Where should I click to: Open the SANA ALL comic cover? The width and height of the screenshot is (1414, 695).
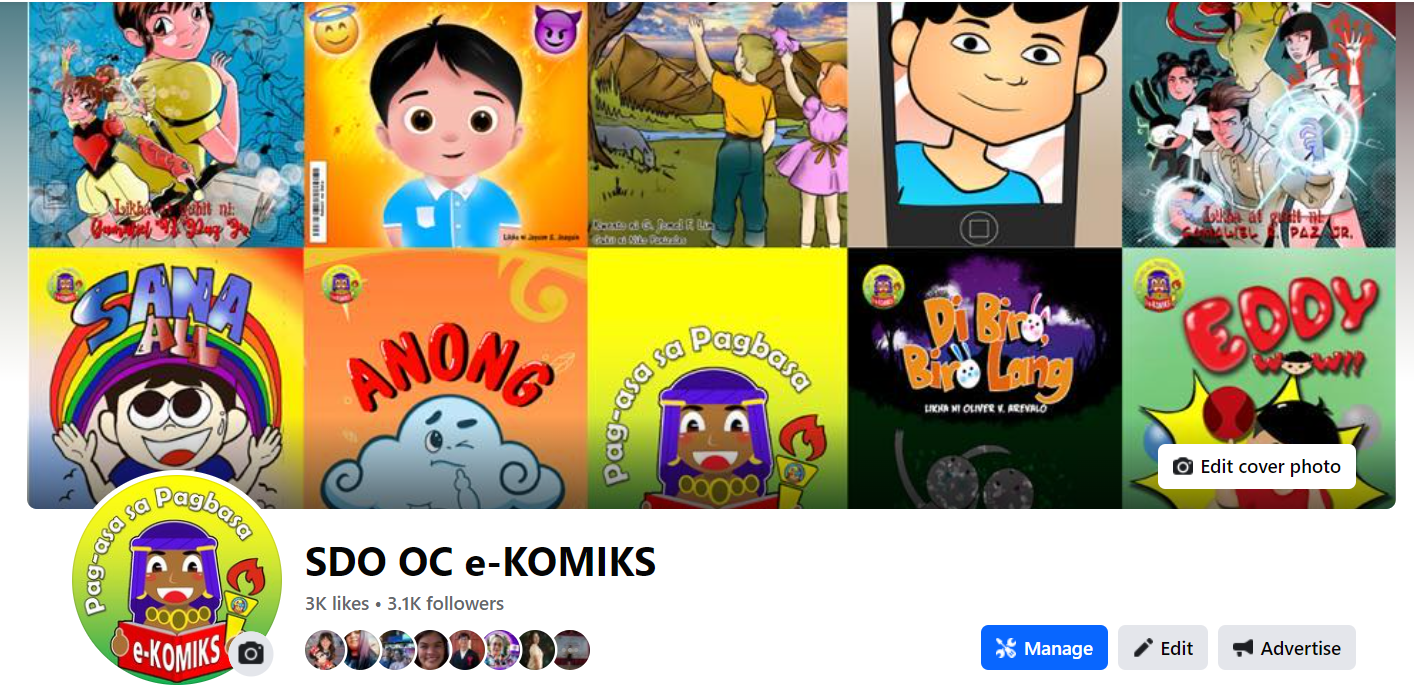click(166, 378)
